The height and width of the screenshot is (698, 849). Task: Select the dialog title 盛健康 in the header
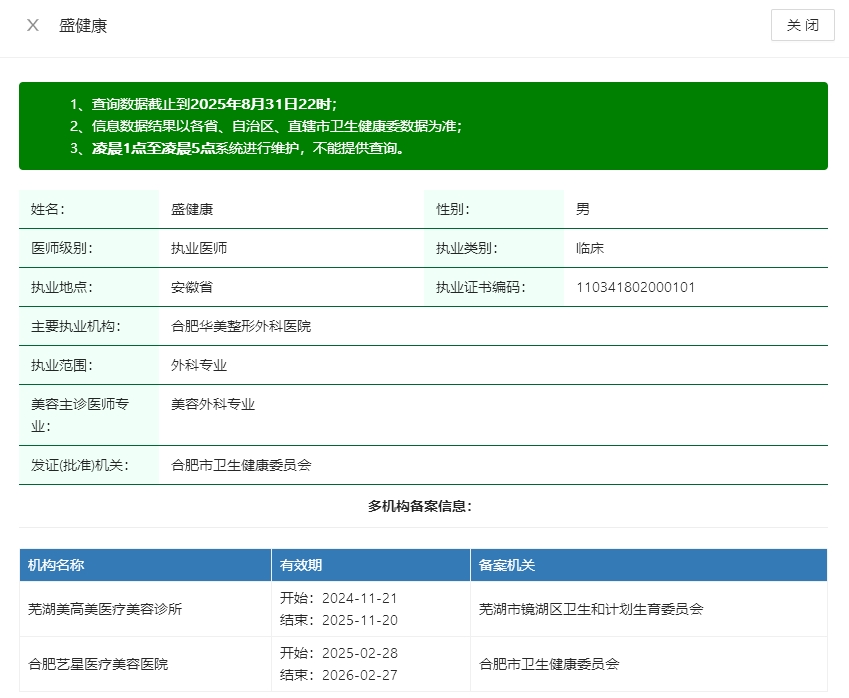[x=83, y=25]
